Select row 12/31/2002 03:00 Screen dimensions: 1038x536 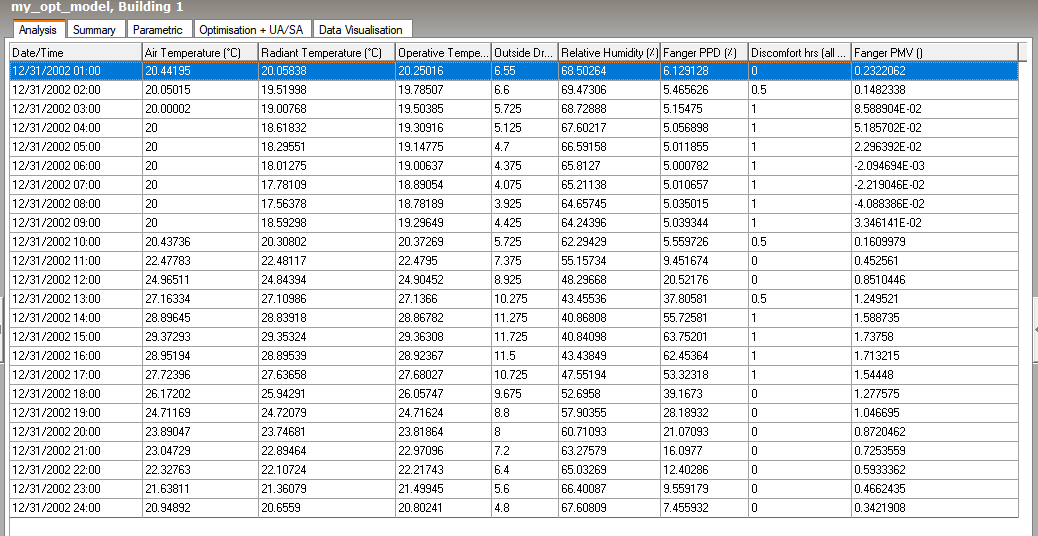514,109
